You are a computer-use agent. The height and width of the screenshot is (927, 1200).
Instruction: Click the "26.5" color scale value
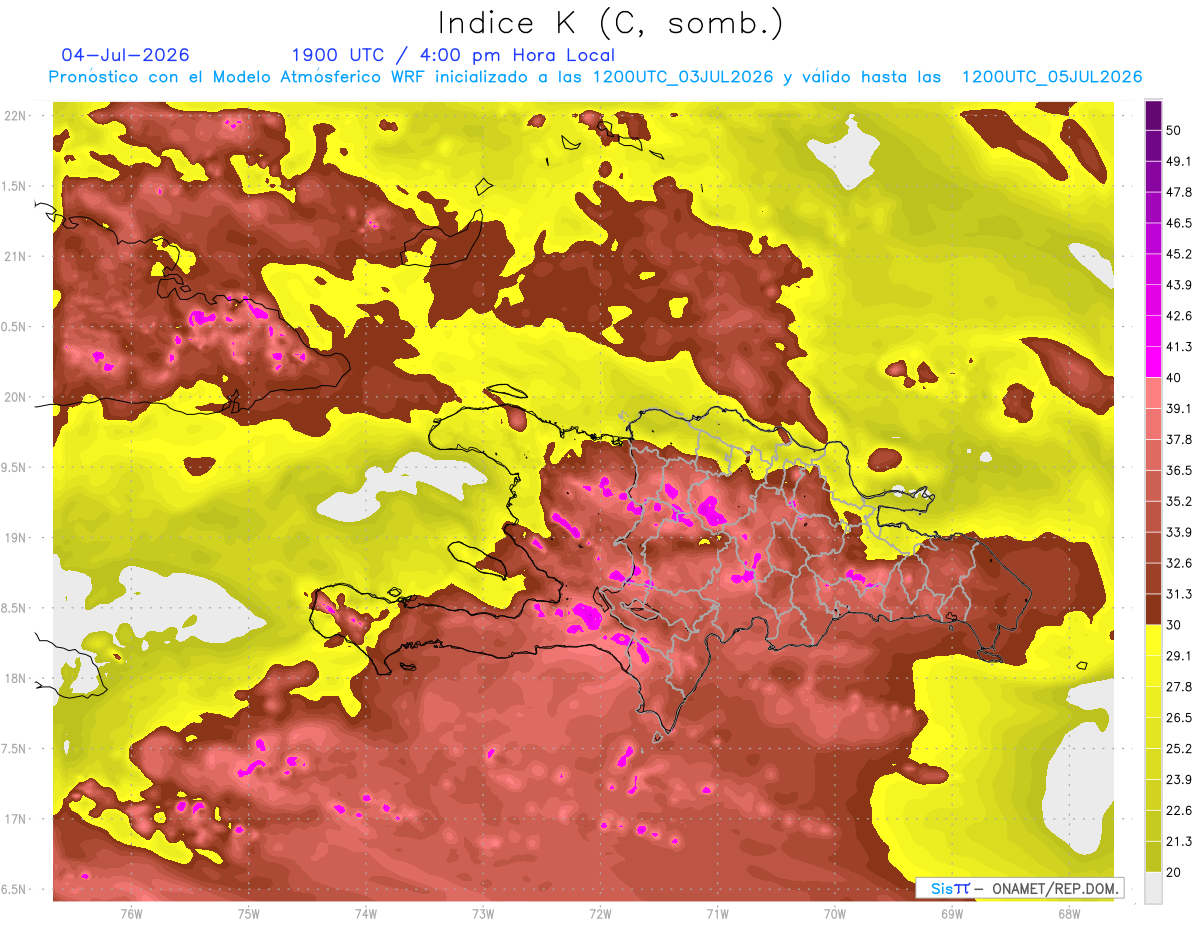1178,718
